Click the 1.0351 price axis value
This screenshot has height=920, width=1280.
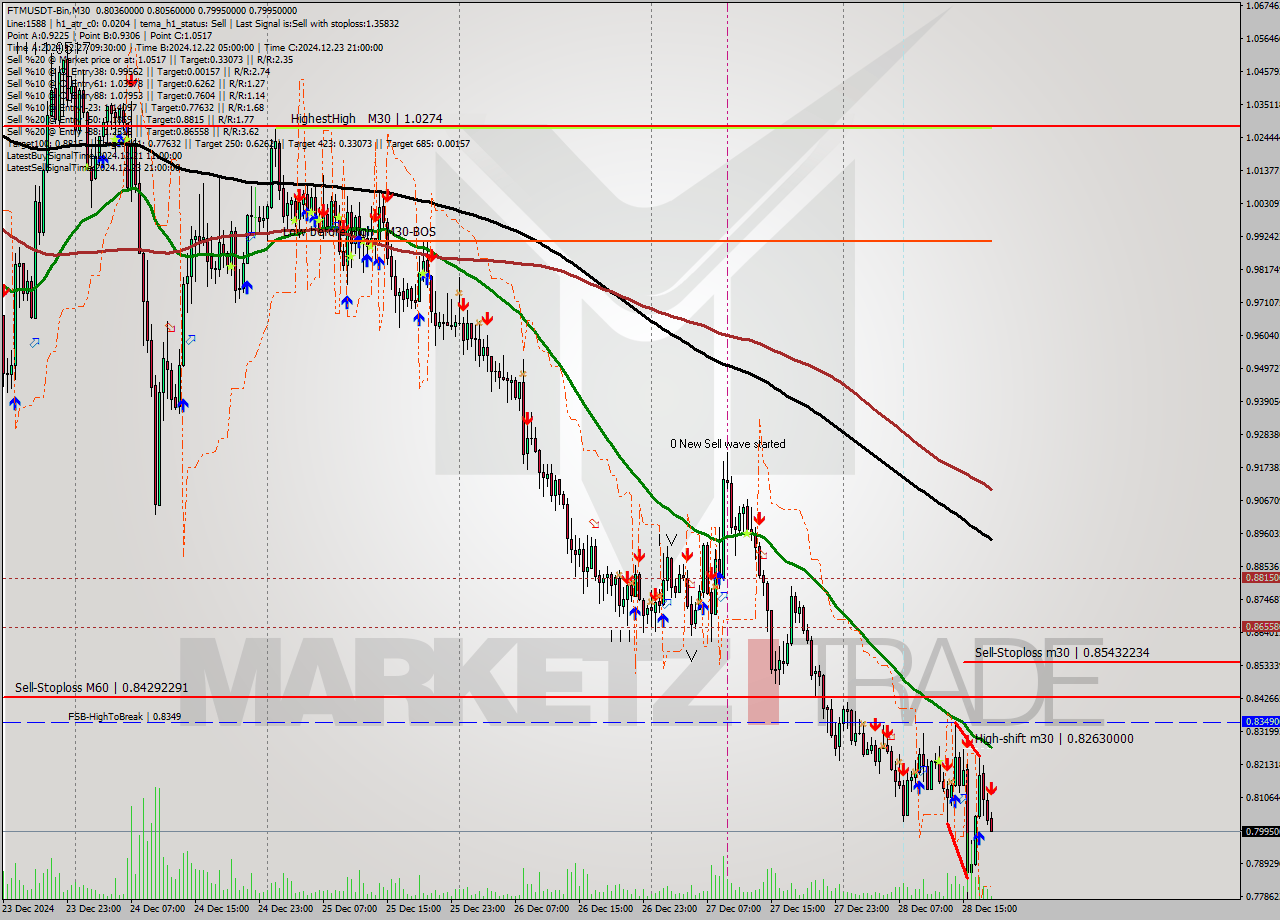[1261, 104]
